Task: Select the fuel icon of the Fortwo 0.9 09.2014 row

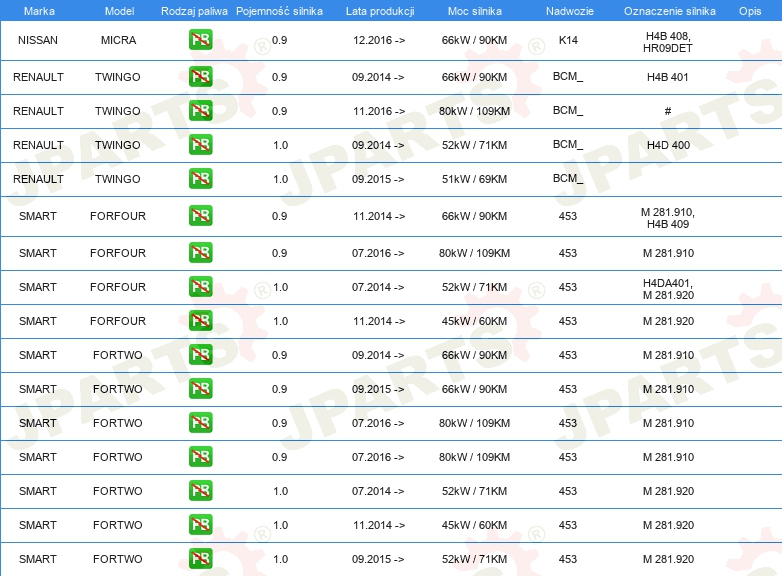Action: click(200, 355)
